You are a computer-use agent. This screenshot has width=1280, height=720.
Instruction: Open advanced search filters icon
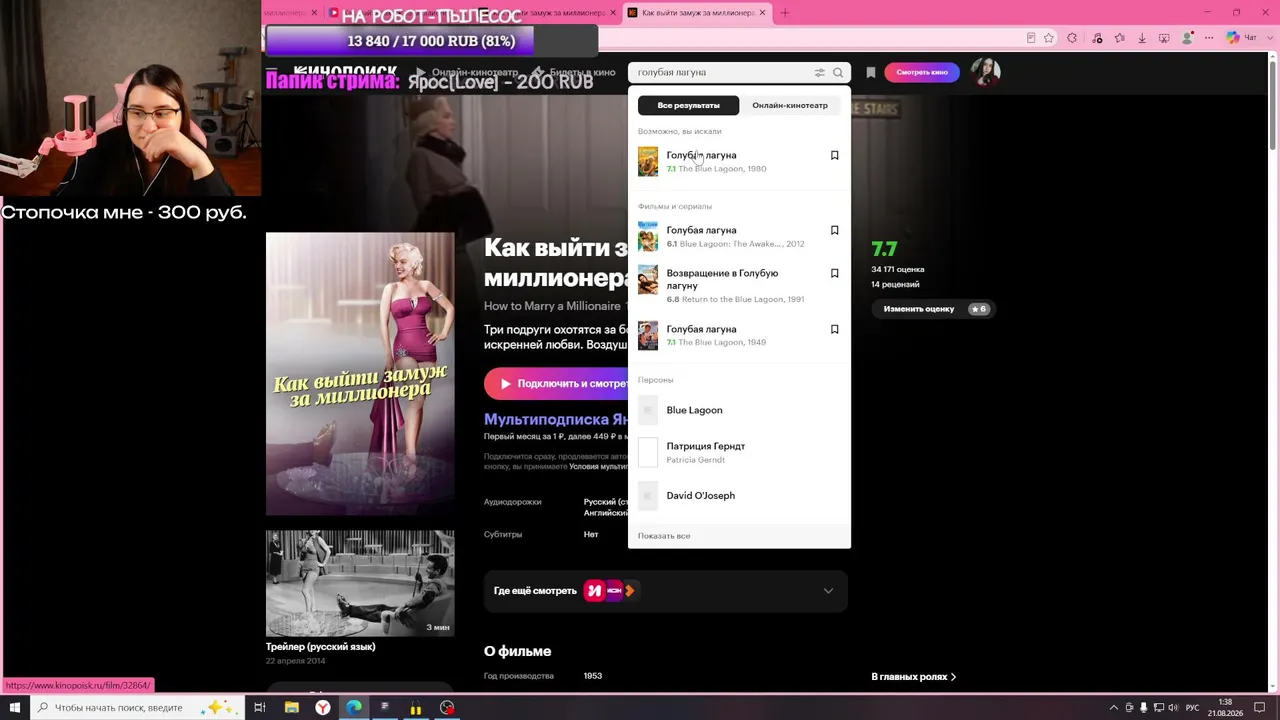(x=819, y=72)
